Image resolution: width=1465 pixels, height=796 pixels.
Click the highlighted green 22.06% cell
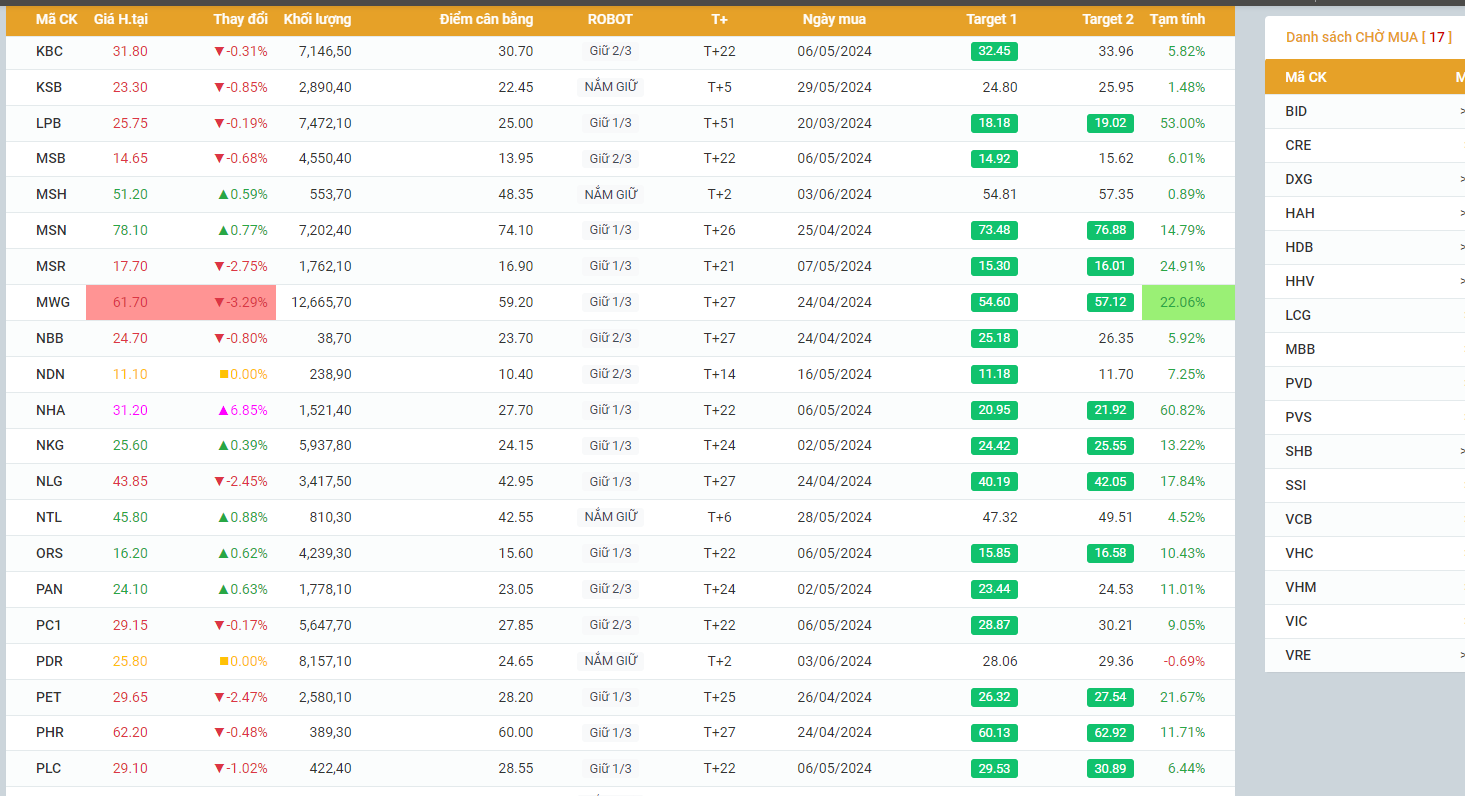(1188, 302)
